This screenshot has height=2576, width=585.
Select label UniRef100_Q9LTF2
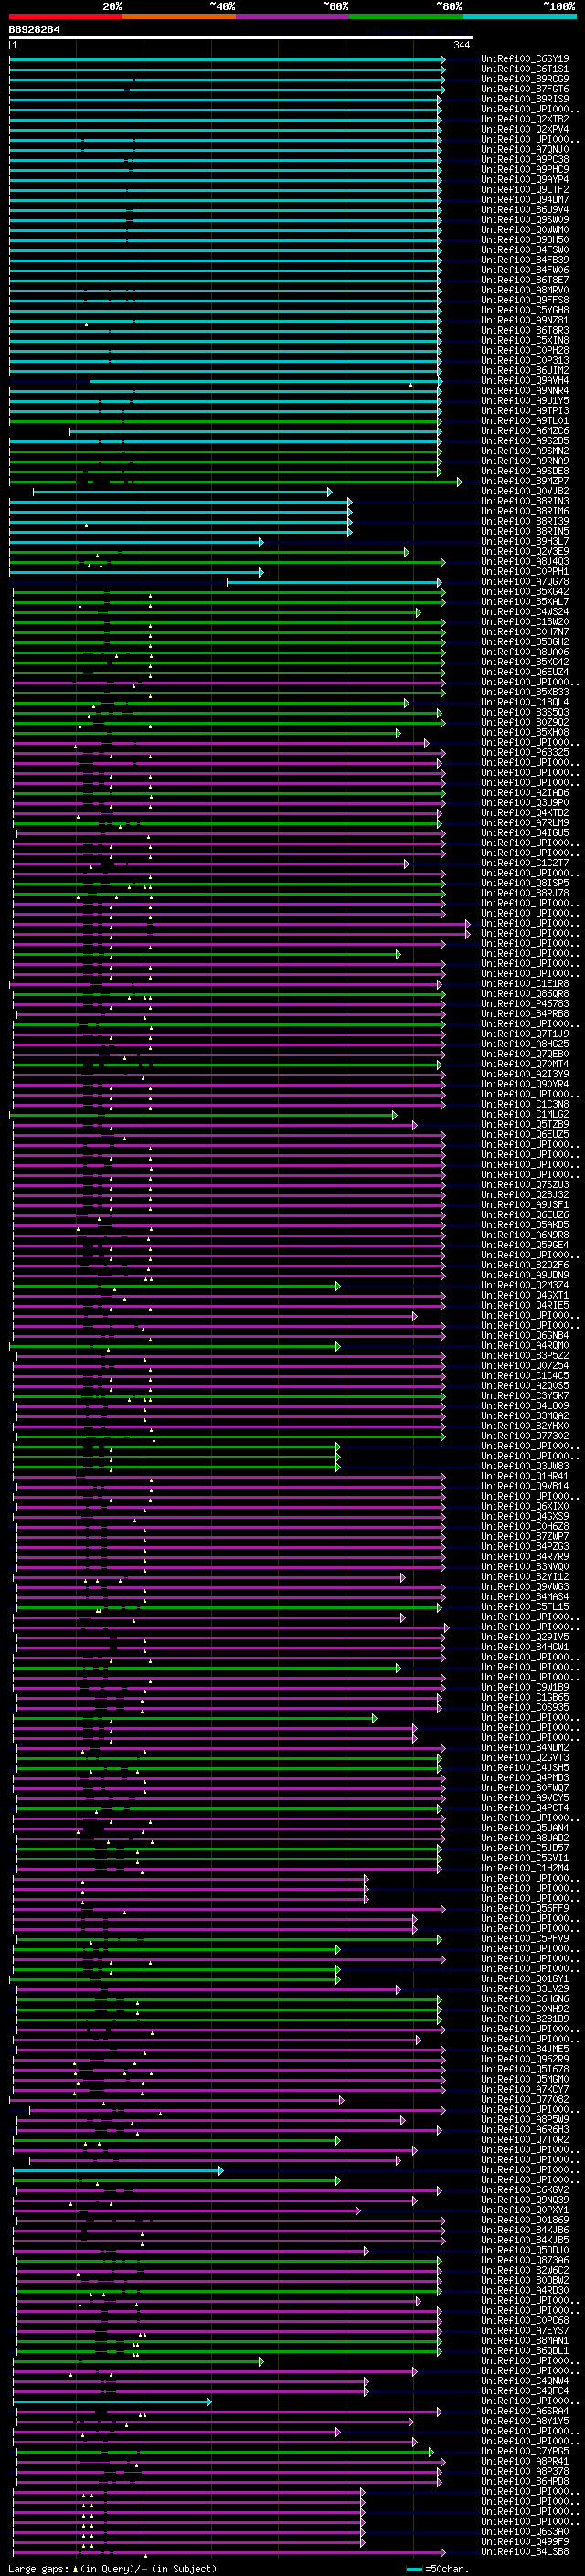point(525,189)
